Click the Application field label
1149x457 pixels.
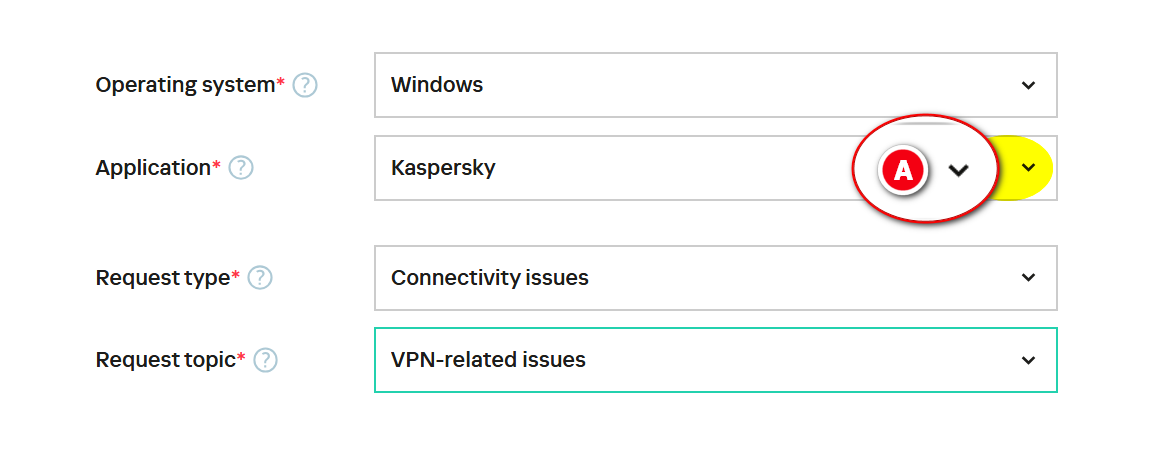(x=153, y=168)
